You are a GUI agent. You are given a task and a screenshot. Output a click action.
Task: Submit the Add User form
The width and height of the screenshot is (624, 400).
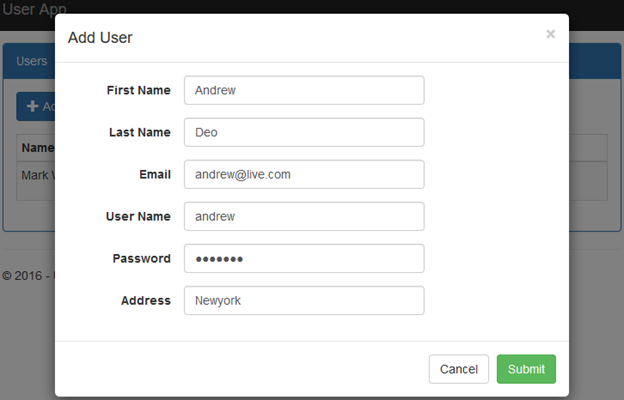click(526, 369)
